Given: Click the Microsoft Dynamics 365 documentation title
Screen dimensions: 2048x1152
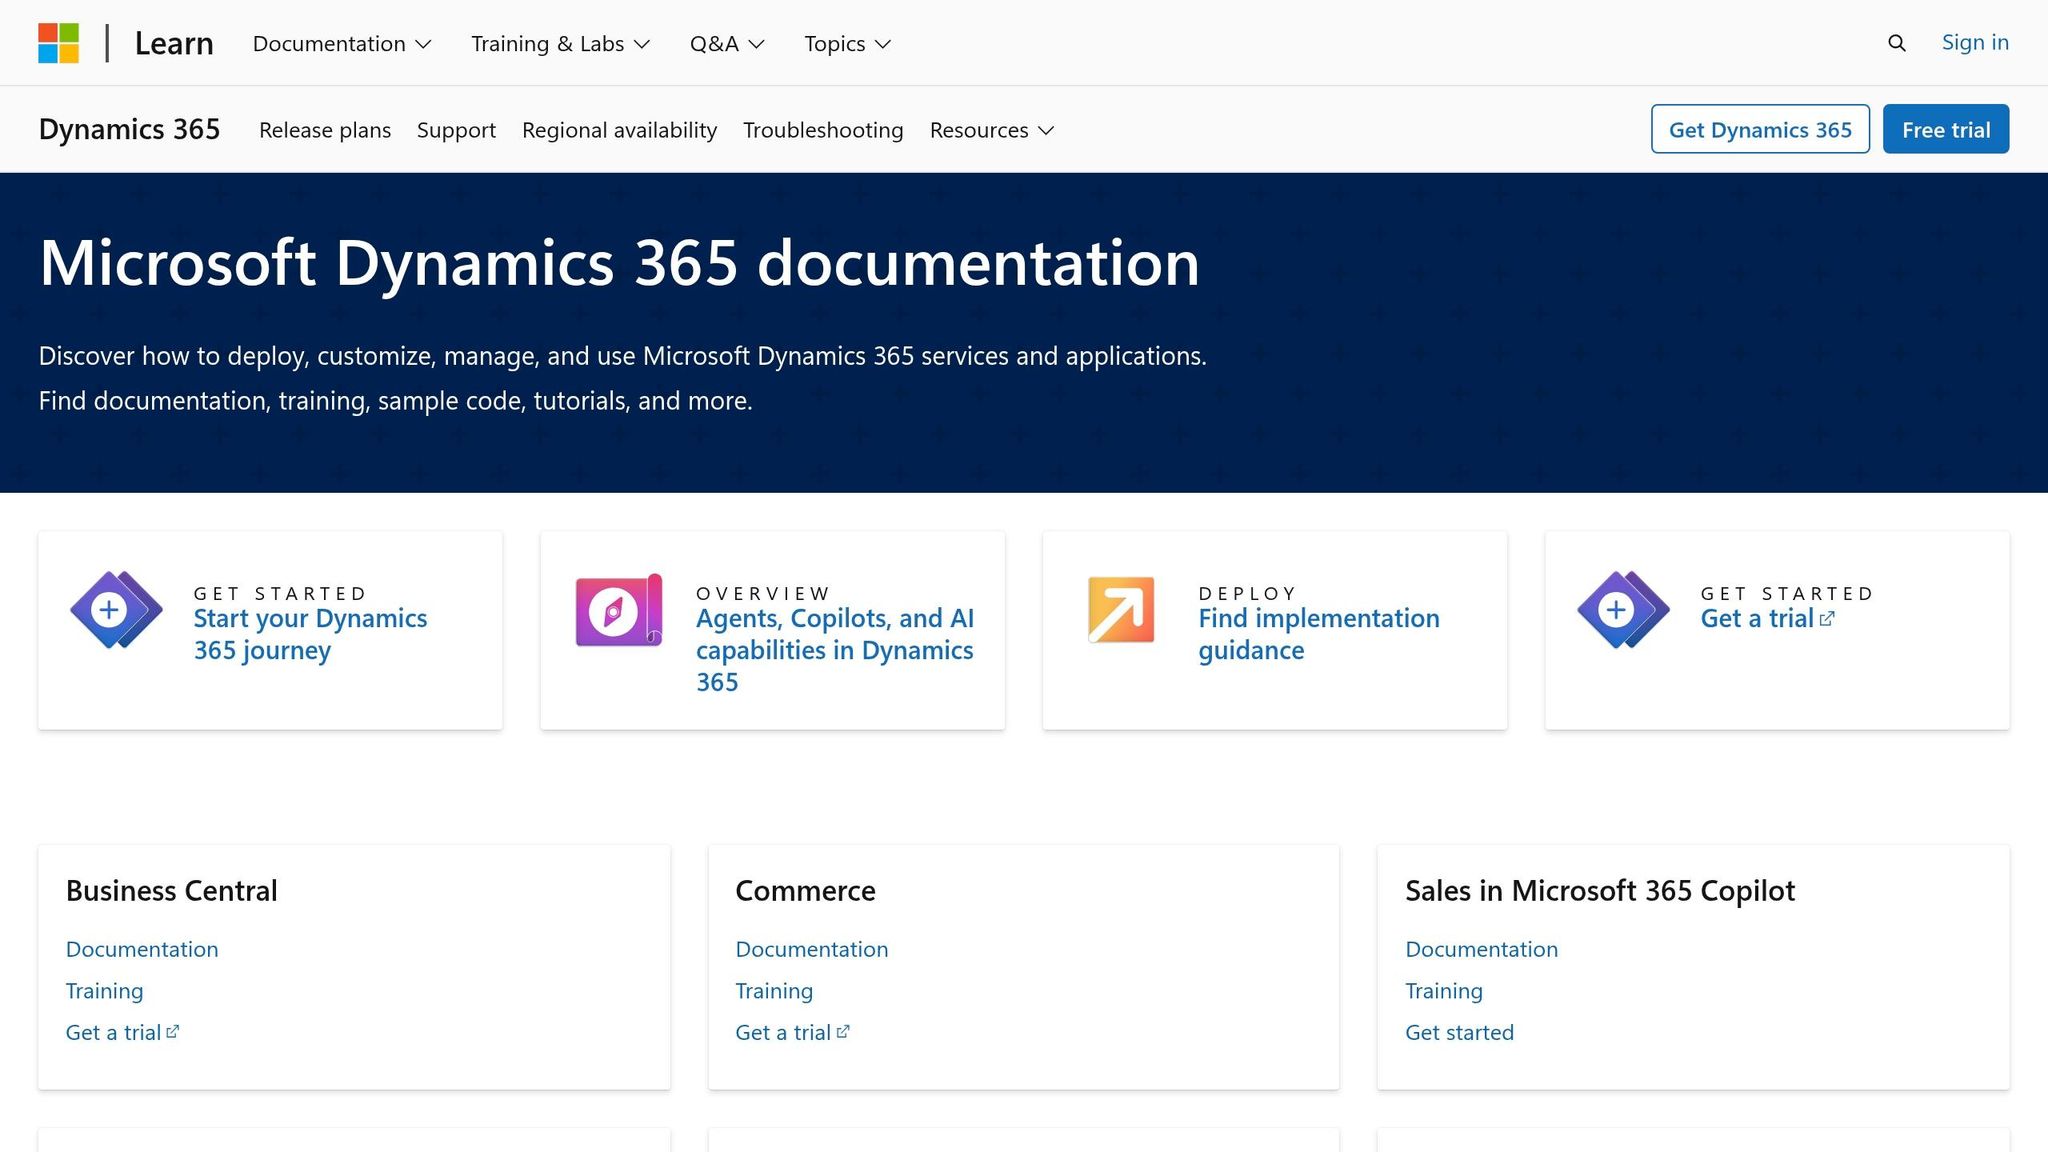Looking at the screenshot, I should 619,263.
